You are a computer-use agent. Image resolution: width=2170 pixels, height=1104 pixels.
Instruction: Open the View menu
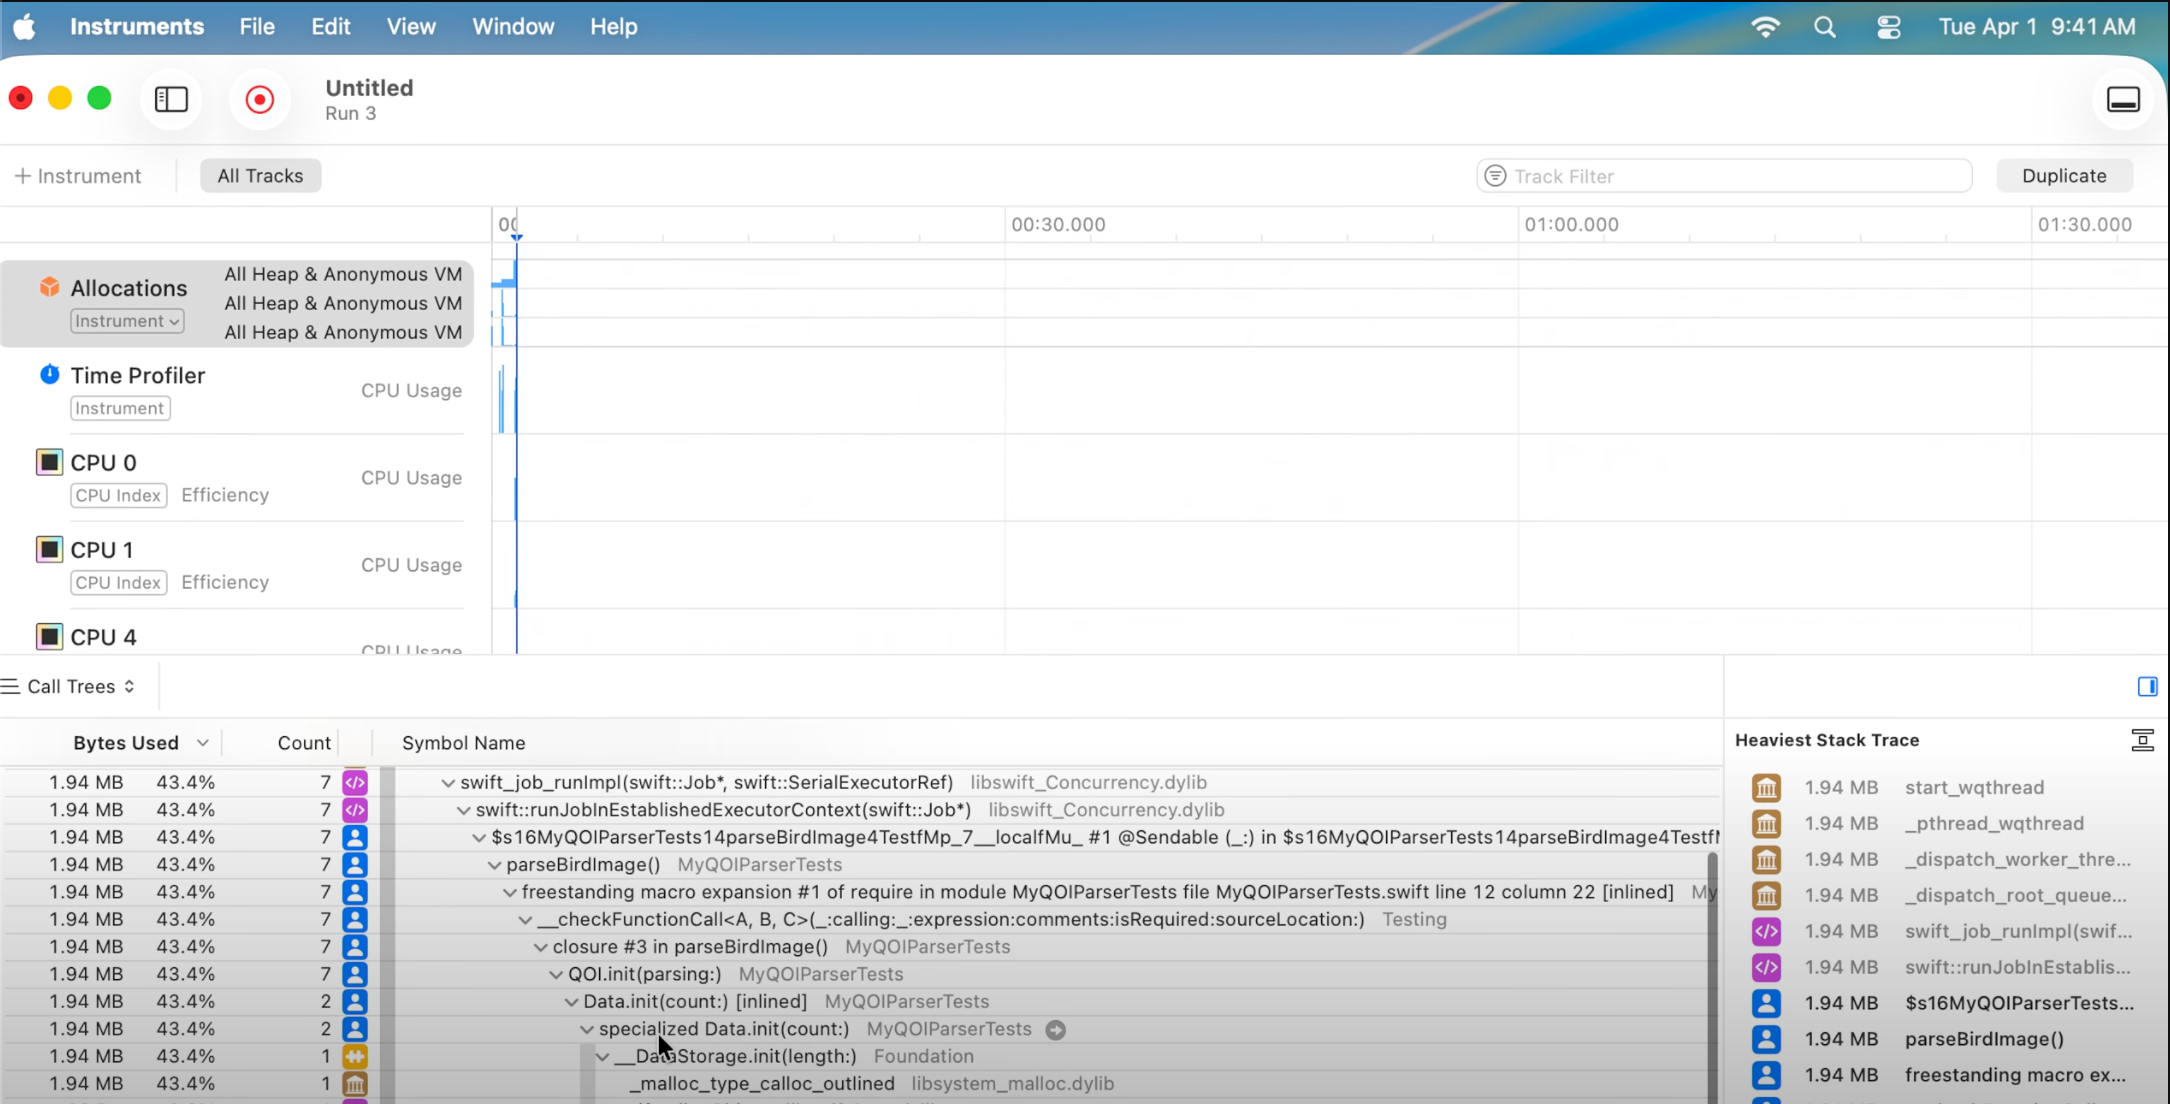click(410, 27)
